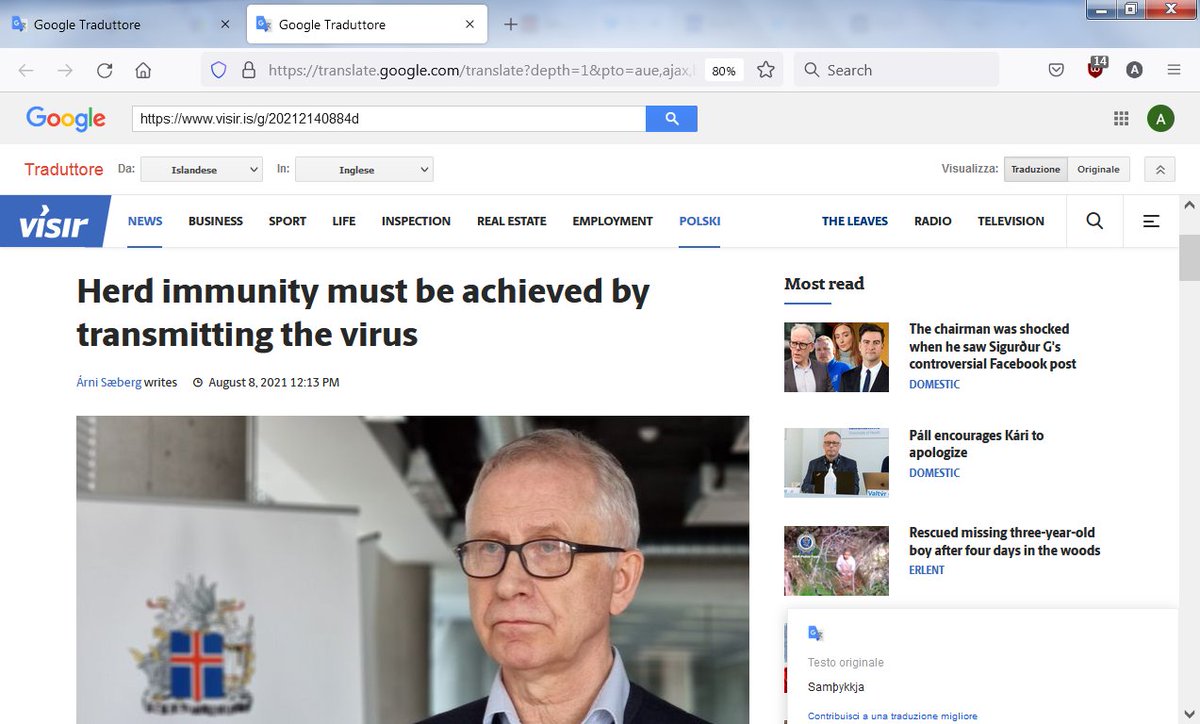Screen dimensions: 1200x724
Task: Open the Visir hamburger menu
Action: (x=1151, y=221)
